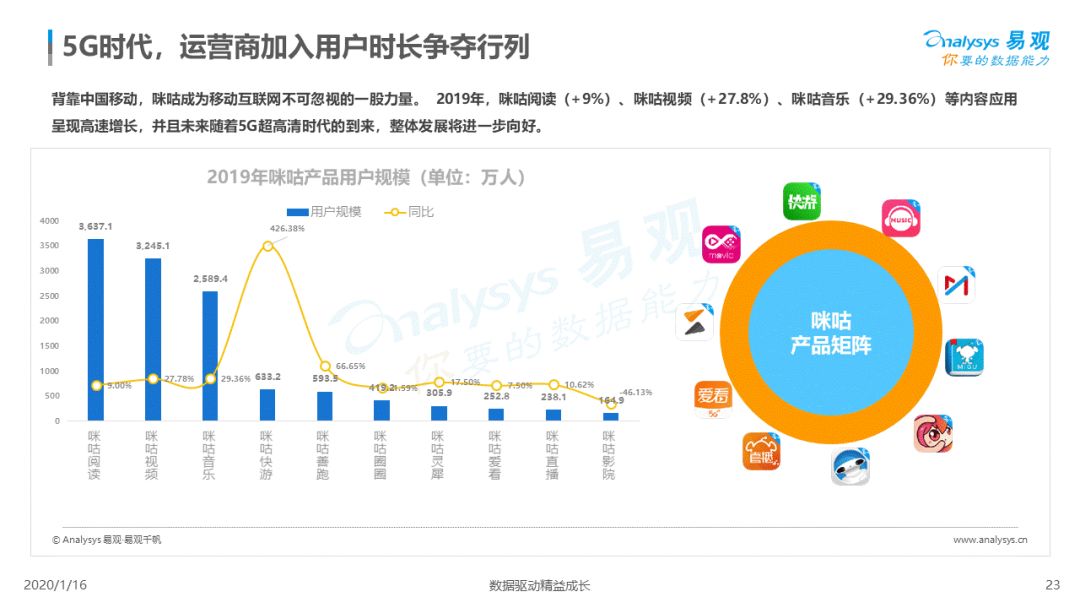Click the www.analysys.cn link
Image resolution: width=1080 pixels, height=608 pixels.
pyautogui.click(x=990, y=540)
